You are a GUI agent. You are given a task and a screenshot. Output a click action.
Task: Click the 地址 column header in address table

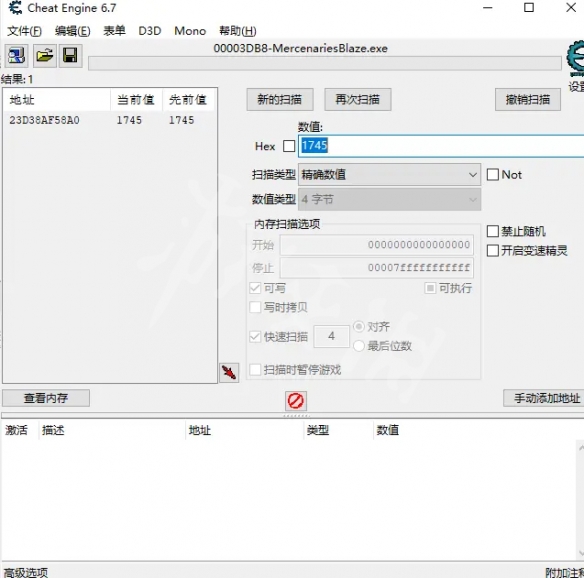pos(244,431)
